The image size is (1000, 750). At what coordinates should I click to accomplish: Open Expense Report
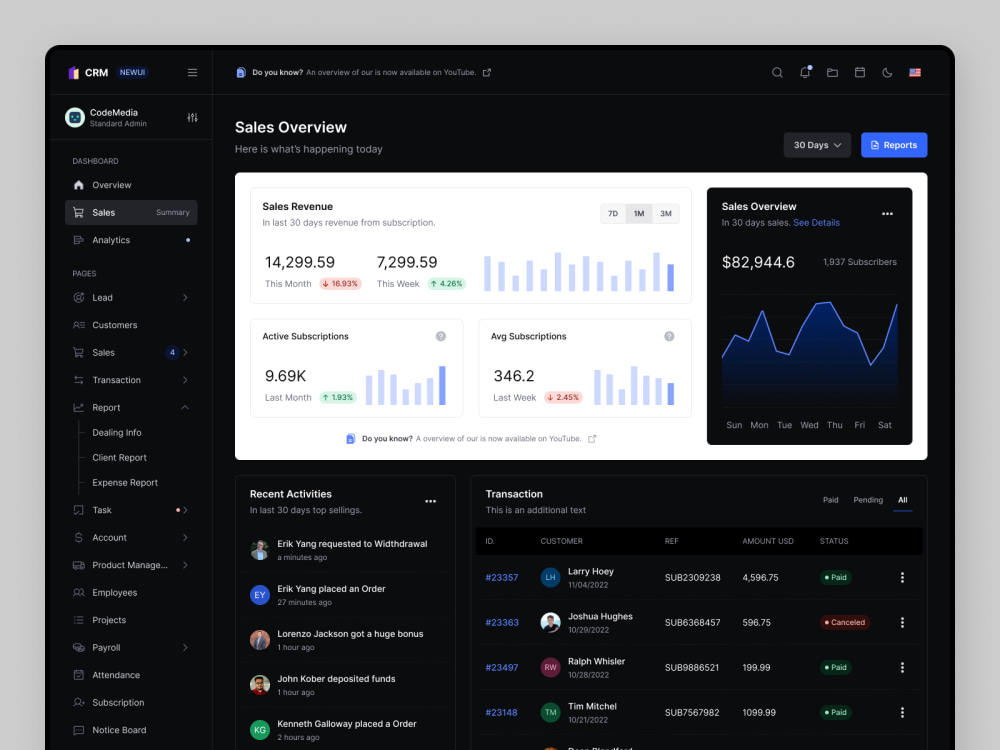click(x=125, y=482)
